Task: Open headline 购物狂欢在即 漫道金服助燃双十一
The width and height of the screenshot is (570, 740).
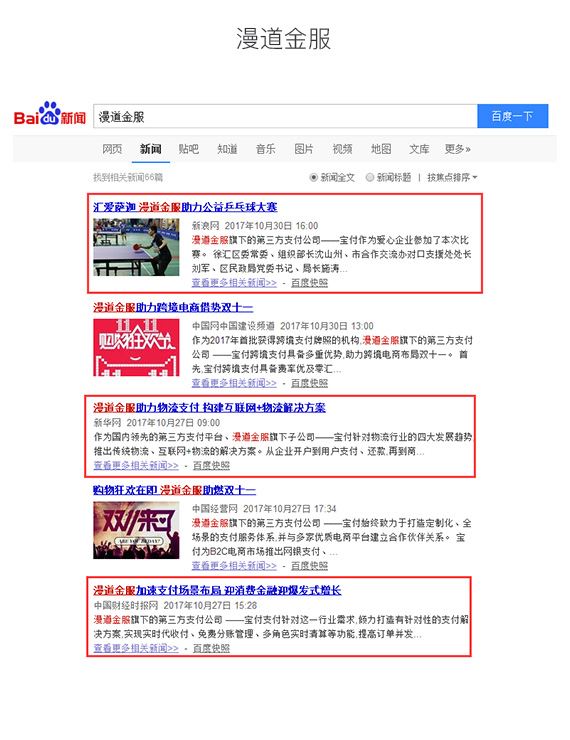Action: (174, 490)
